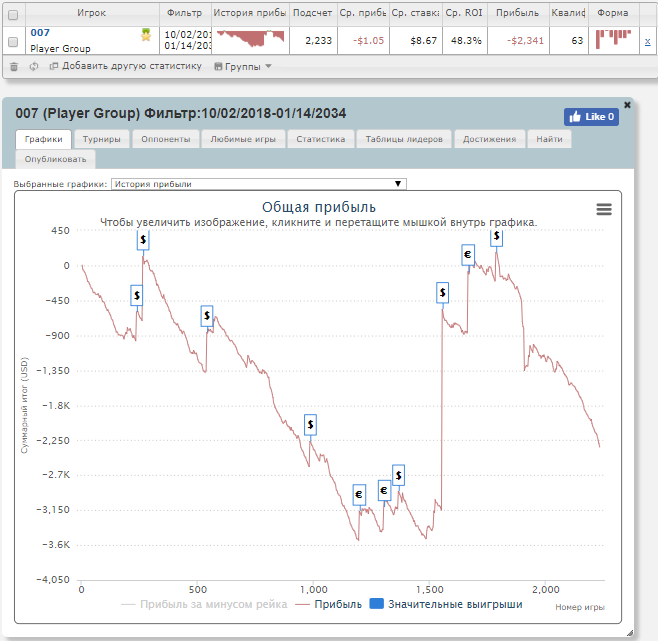Open the Опубликовать tab
Viewport: 658px width, 641px height.
[55, 159]
